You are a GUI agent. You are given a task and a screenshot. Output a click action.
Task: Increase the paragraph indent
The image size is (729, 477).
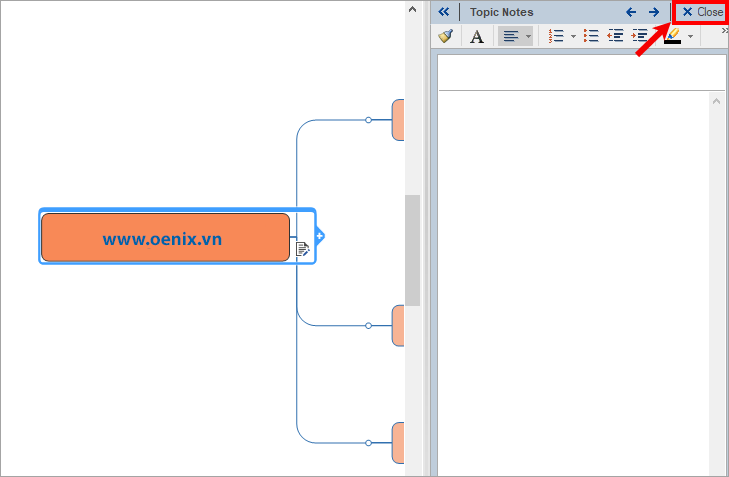pos(639,36)
